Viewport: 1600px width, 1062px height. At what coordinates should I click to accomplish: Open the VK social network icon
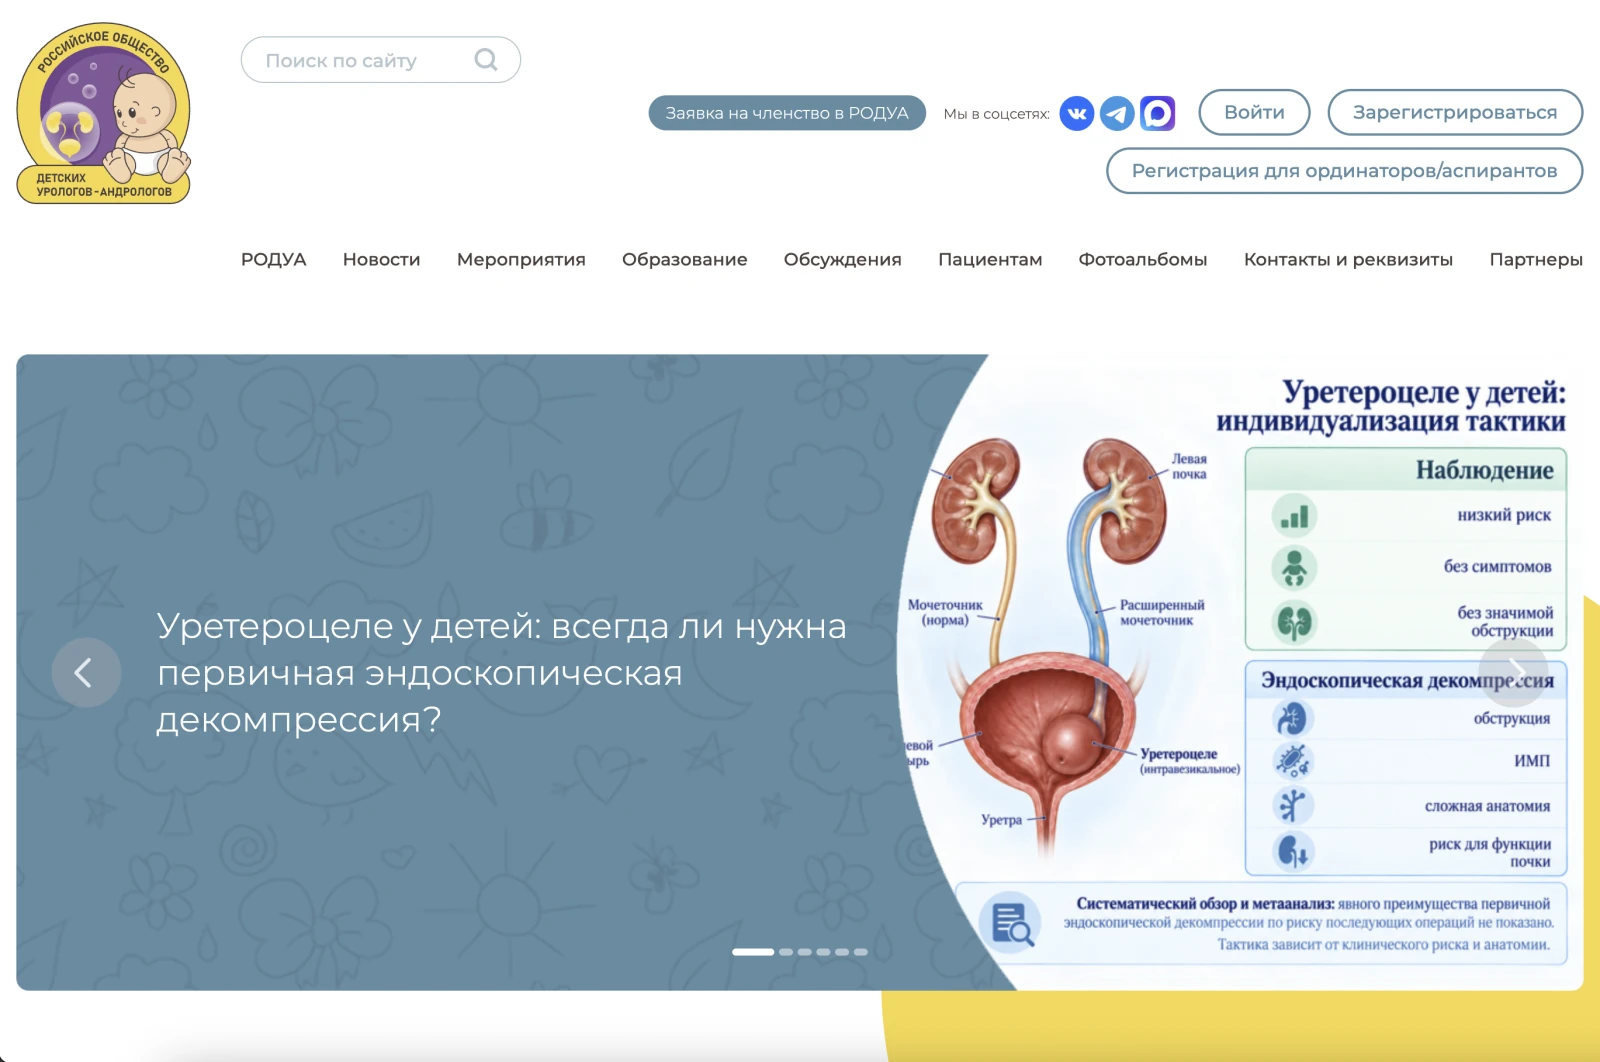click(x=1077, y=113)
